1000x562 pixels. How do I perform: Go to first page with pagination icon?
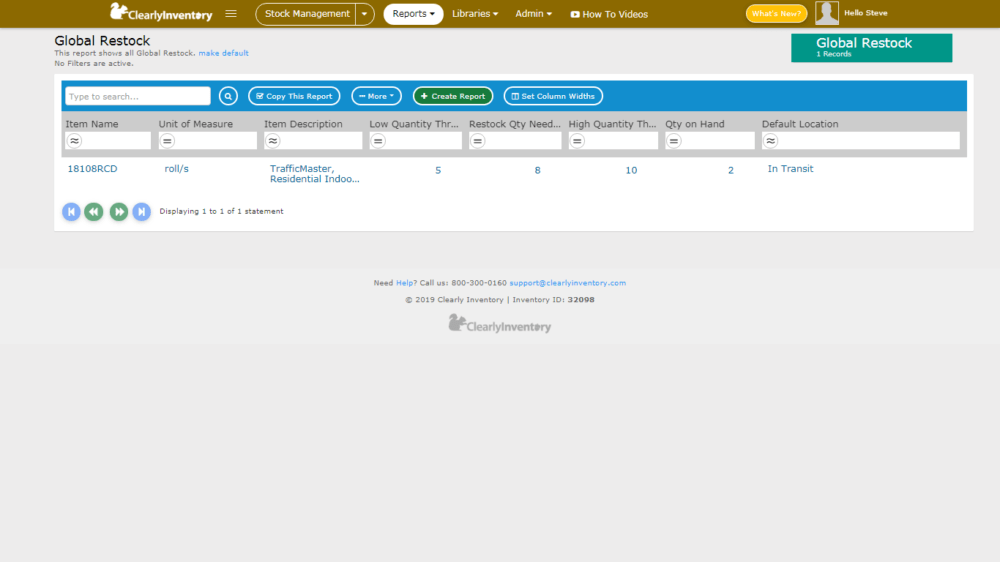[x=71, y=212]
